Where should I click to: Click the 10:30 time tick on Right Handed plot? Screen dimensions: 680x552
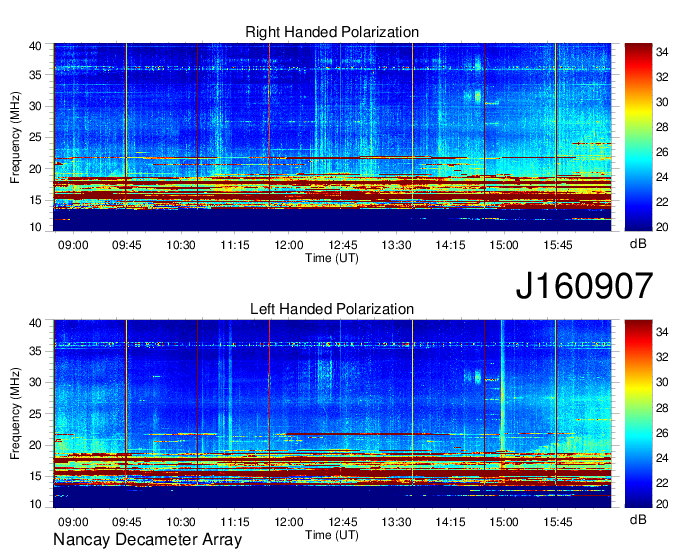click(x=181, y=245)
